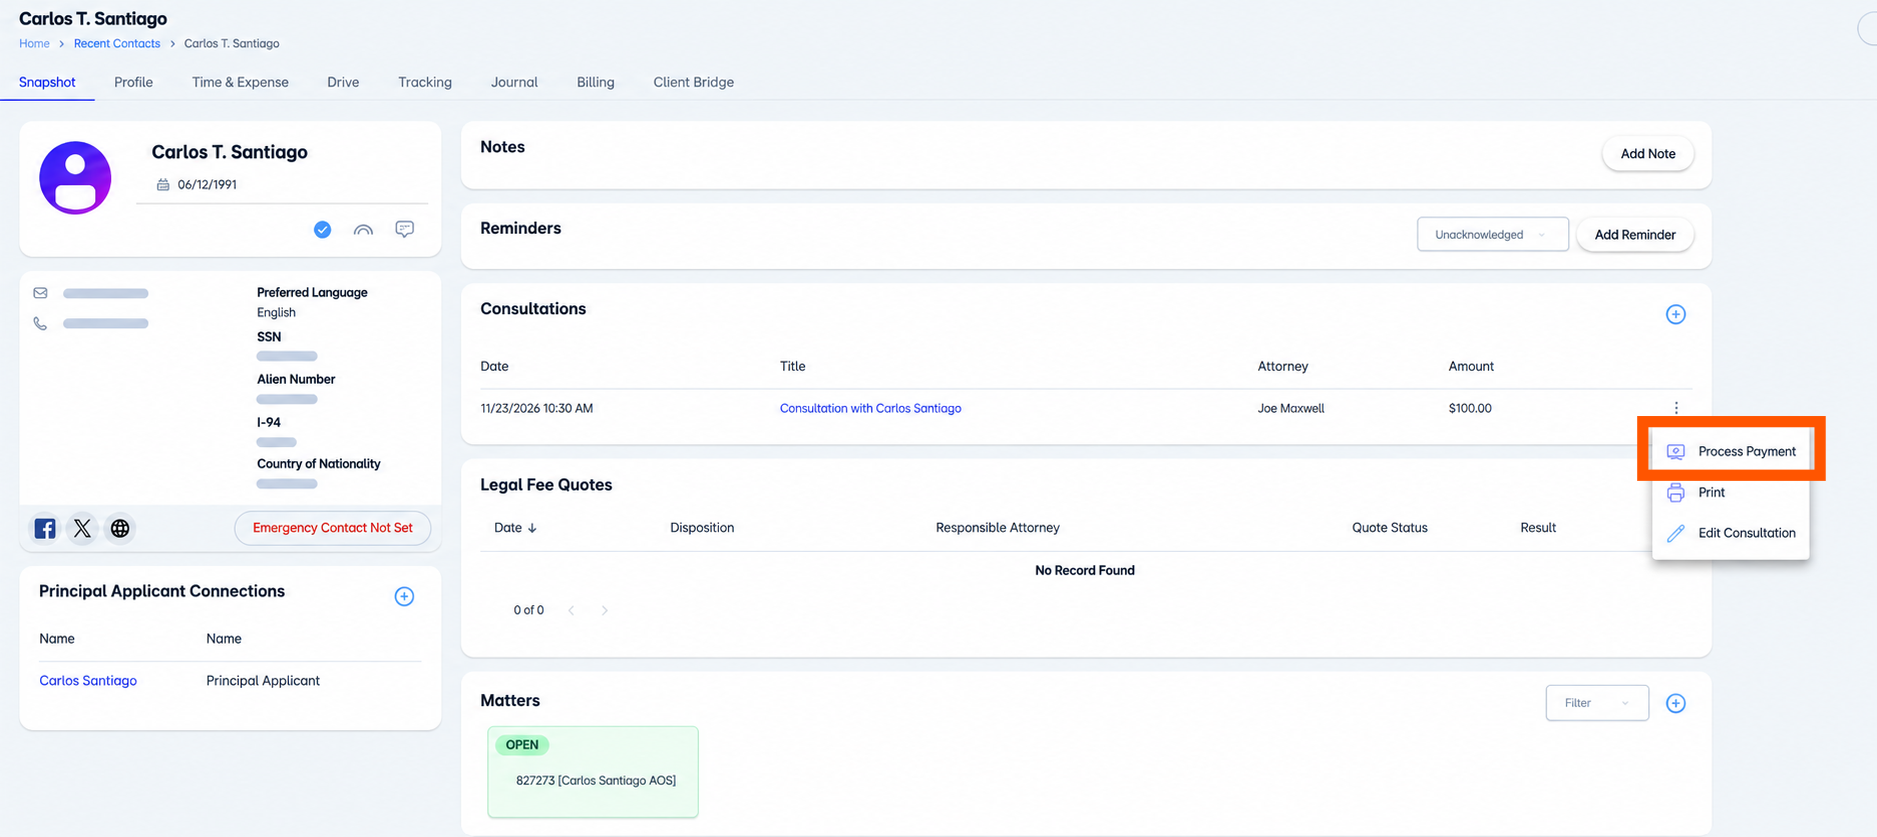Go to next page of Legal Fee Quotes
This screenshot has height=837, width=1877.
(x=604, y=610)
